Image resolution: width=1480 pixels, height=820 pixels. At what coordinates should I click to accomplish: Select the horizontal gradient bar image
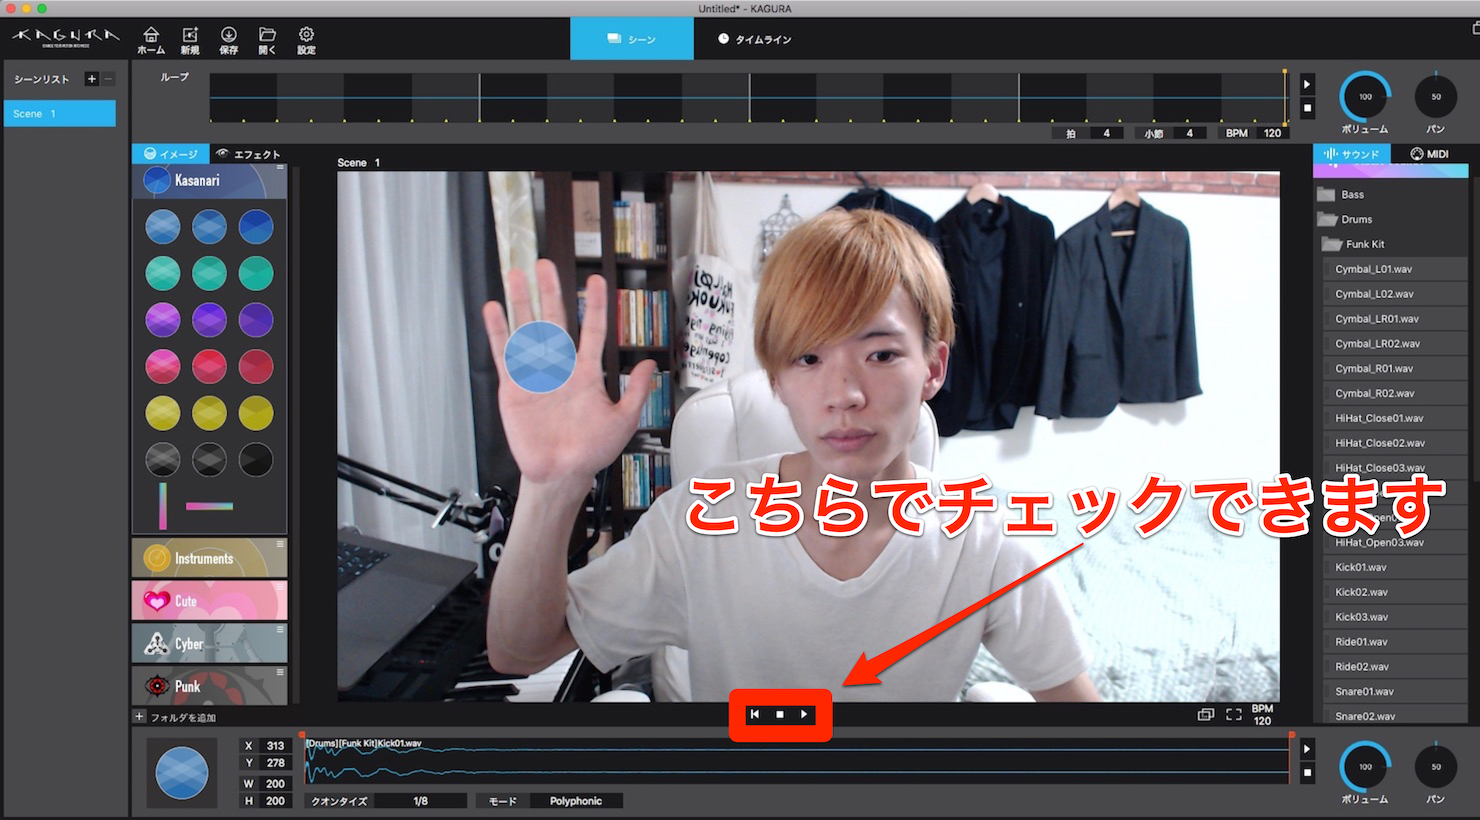pos(209,506)
